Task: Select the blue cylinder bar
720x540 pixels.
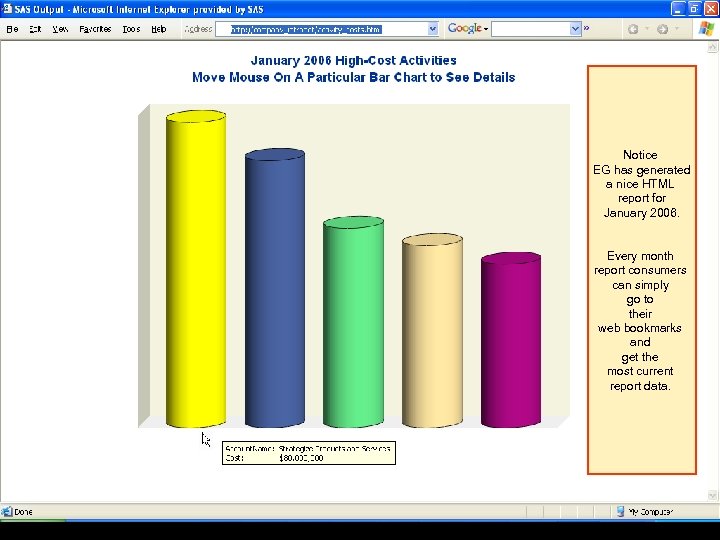Action: click(x=275, y=288)
